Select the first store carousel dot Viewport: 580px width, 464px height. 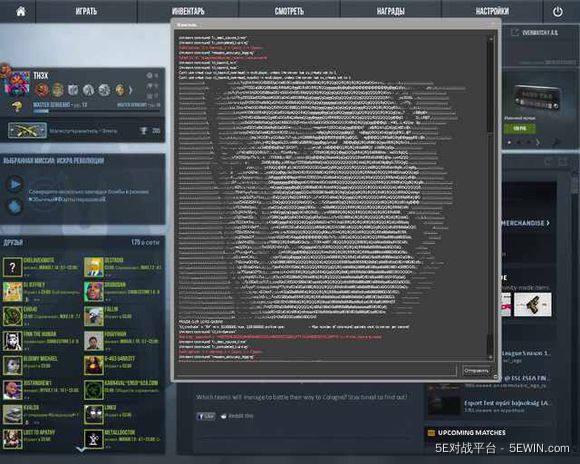tap(509, 142)
